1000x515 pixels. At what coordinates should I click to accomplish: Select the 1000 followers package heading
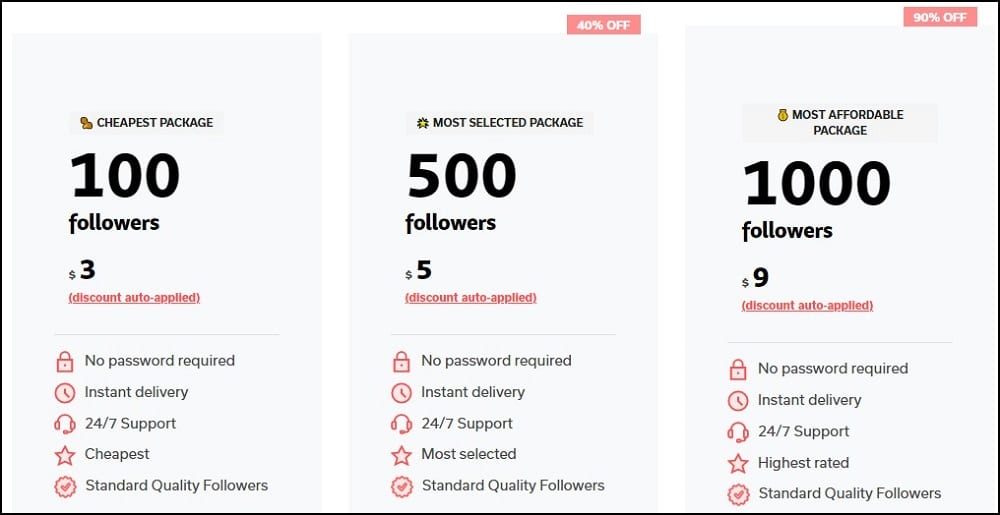[816, 199]
